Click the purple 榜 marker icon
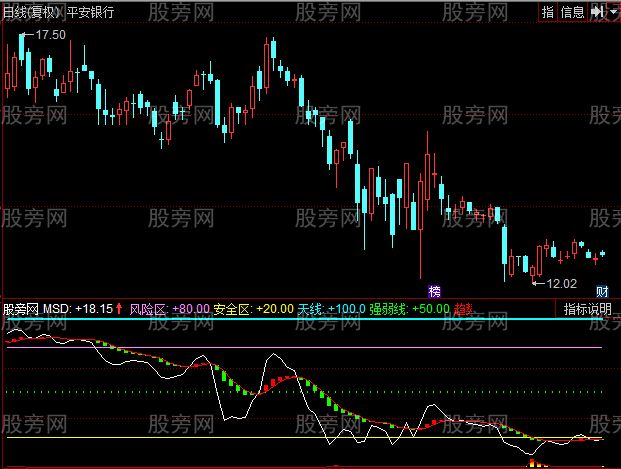This screenshot has width=621, height=469. pos(434,292)
